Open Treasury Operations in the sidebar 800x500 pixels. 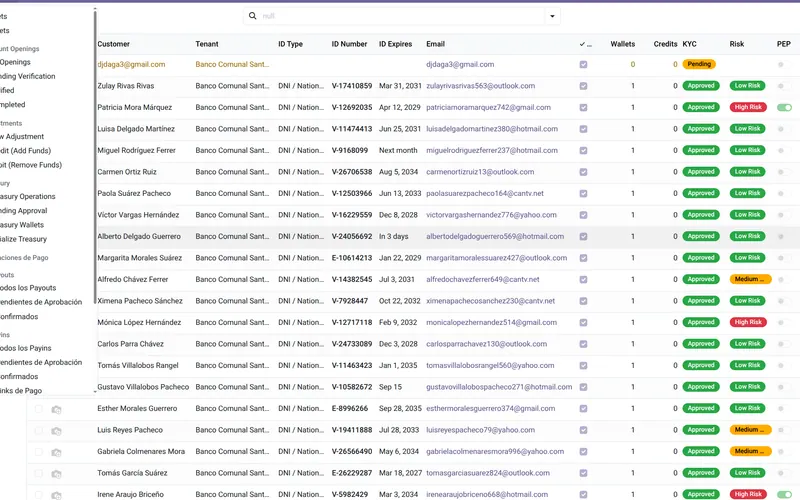[28, 196]
